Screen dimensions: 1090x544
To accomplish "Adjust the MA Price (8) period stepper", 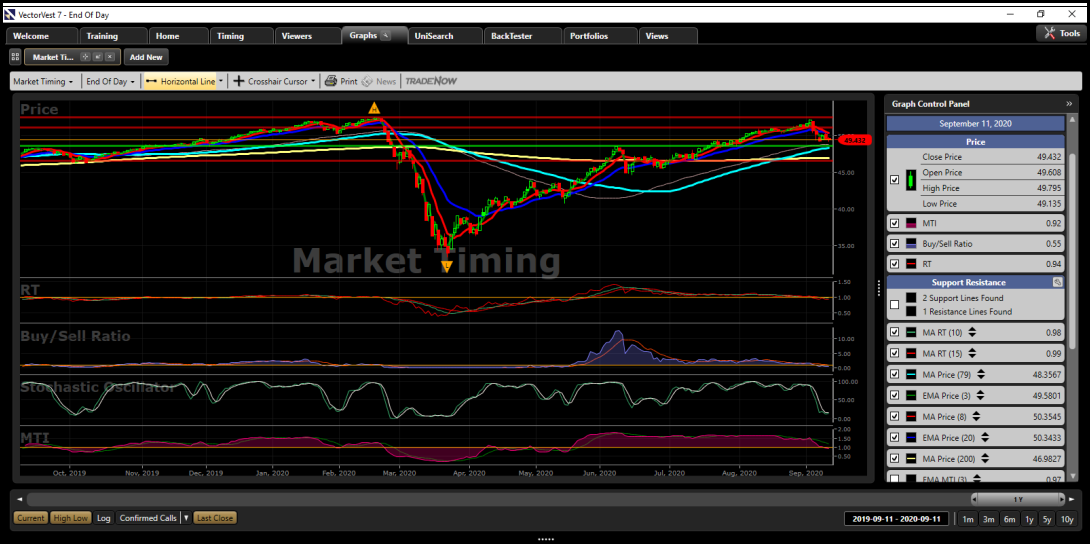I will click(x=977, y=417).
